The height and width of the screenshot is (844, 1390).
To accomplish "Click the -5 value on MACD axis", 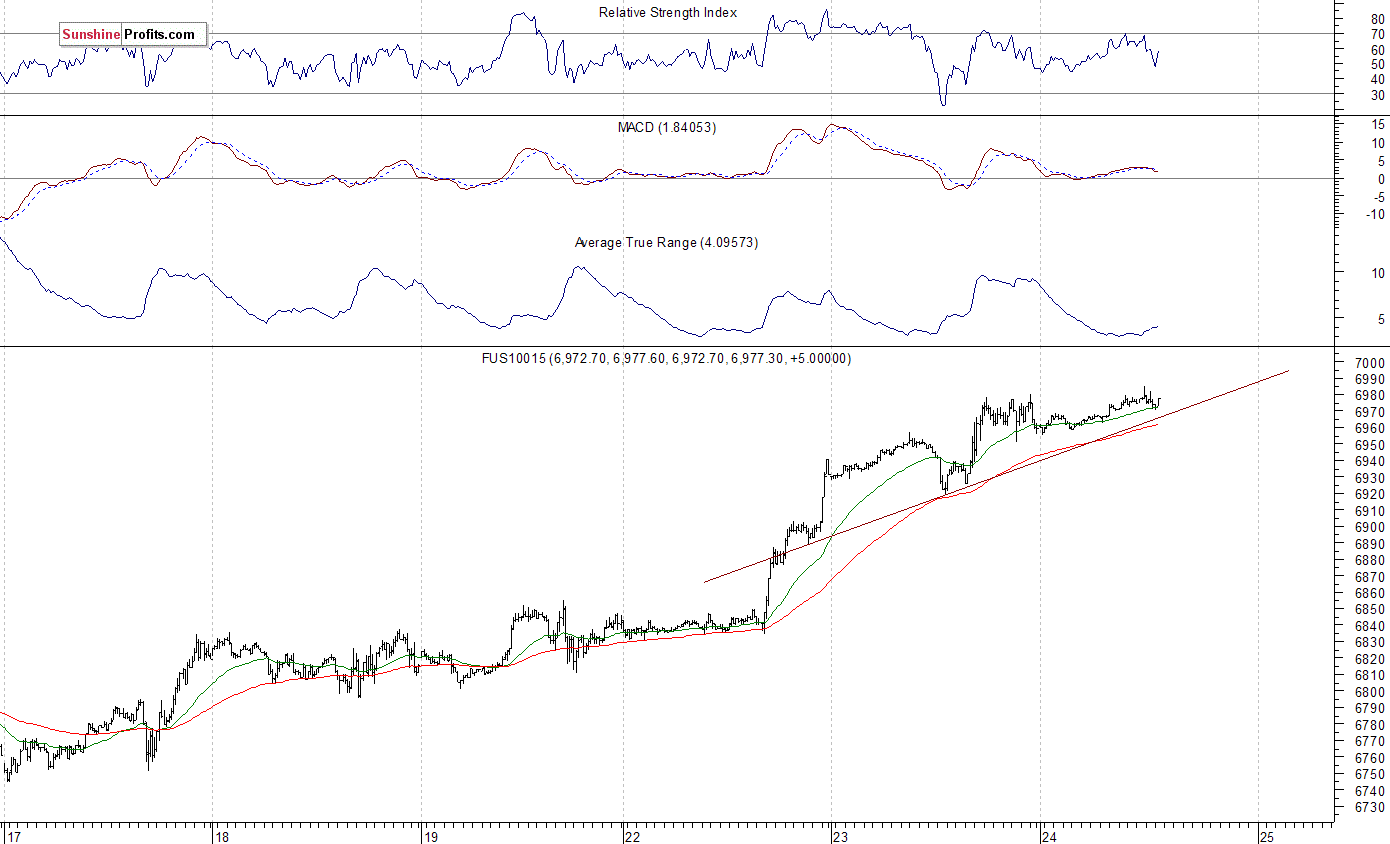I will coord(1379,197).
